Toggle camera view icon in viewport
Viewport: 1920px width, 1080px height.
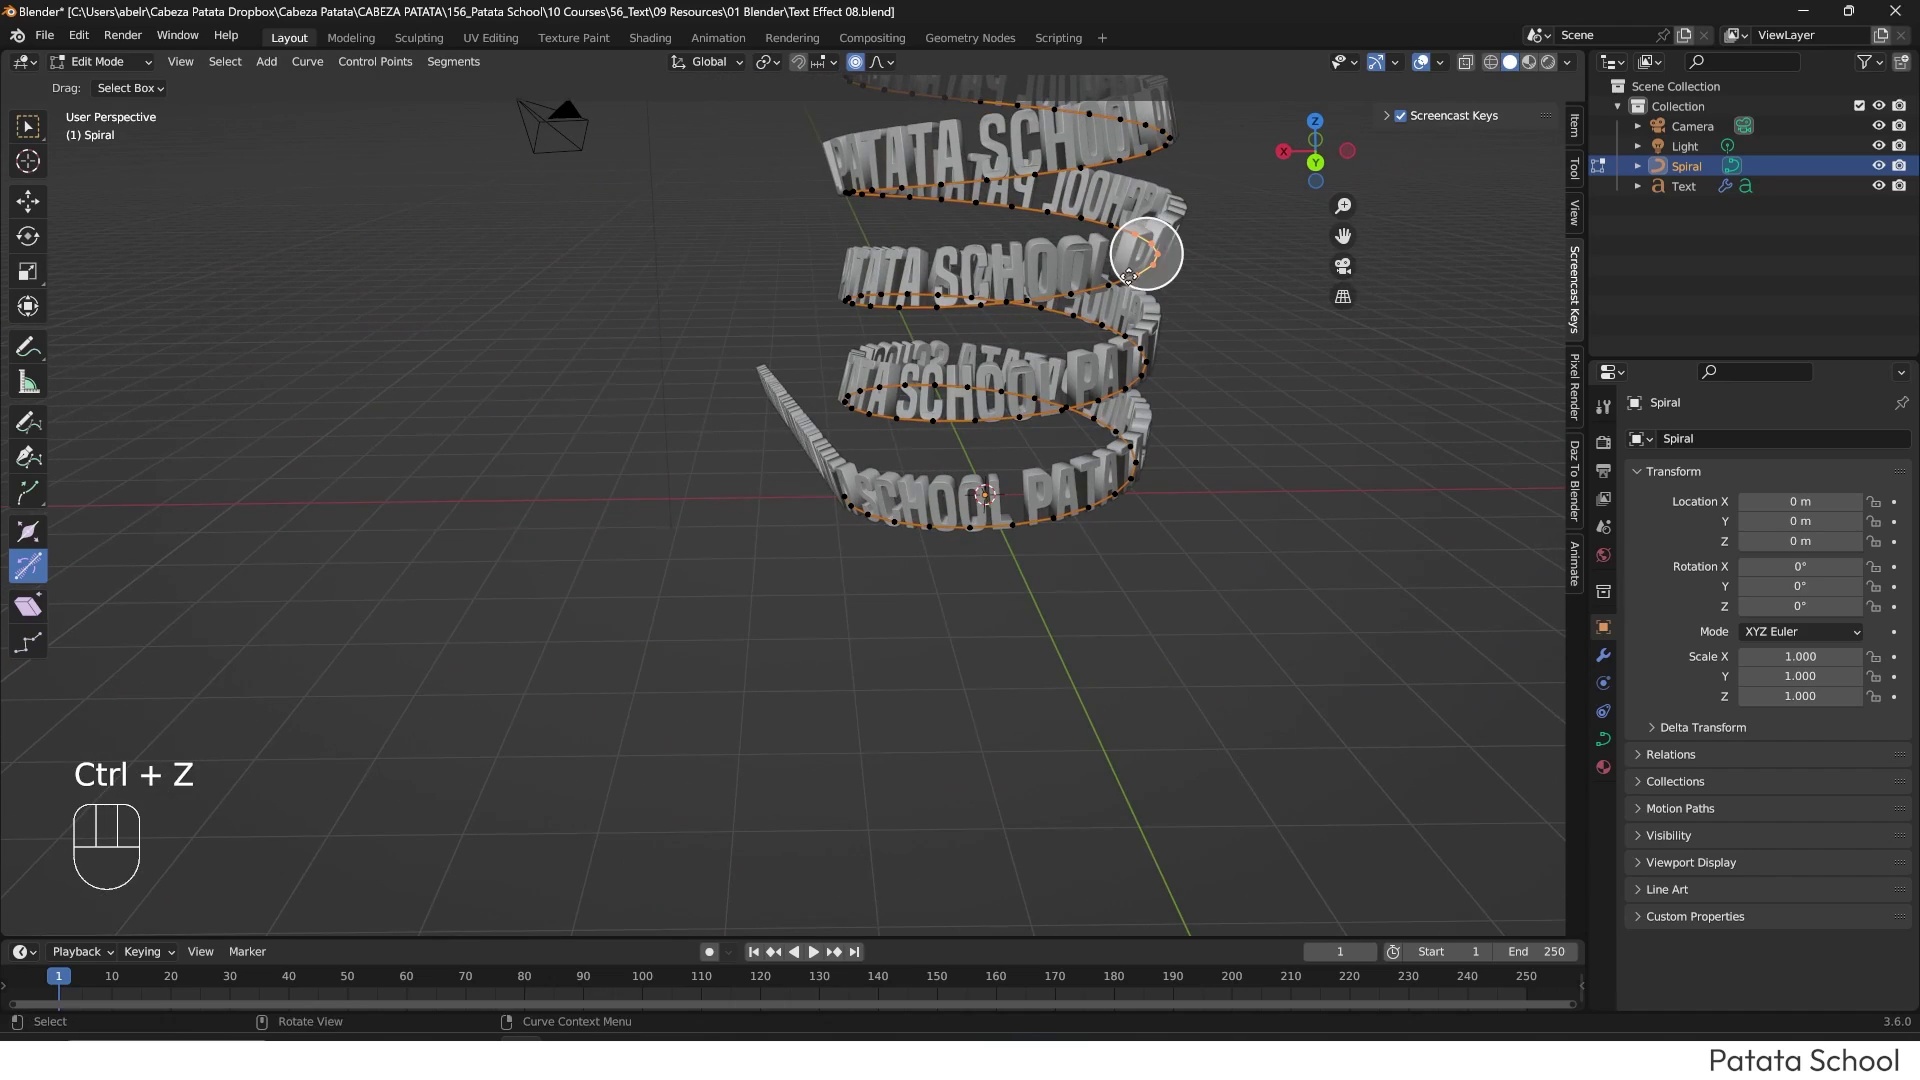[1343, 266]
